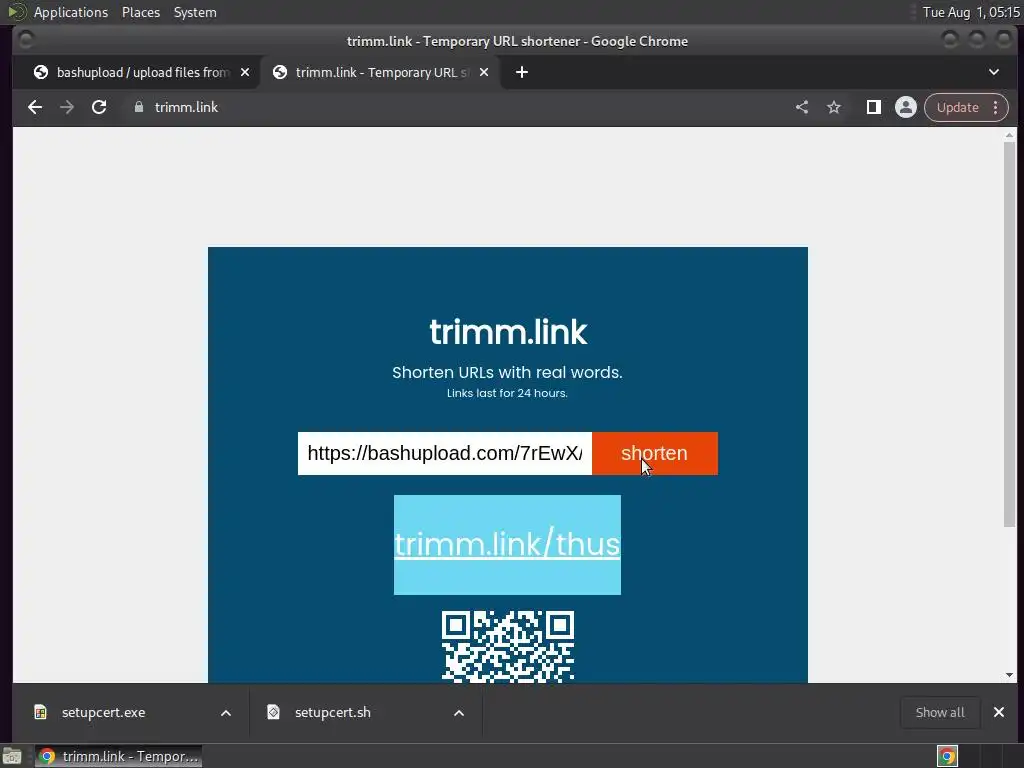Close the bashupload tab

pyautogui.click(x=245, y=72)
